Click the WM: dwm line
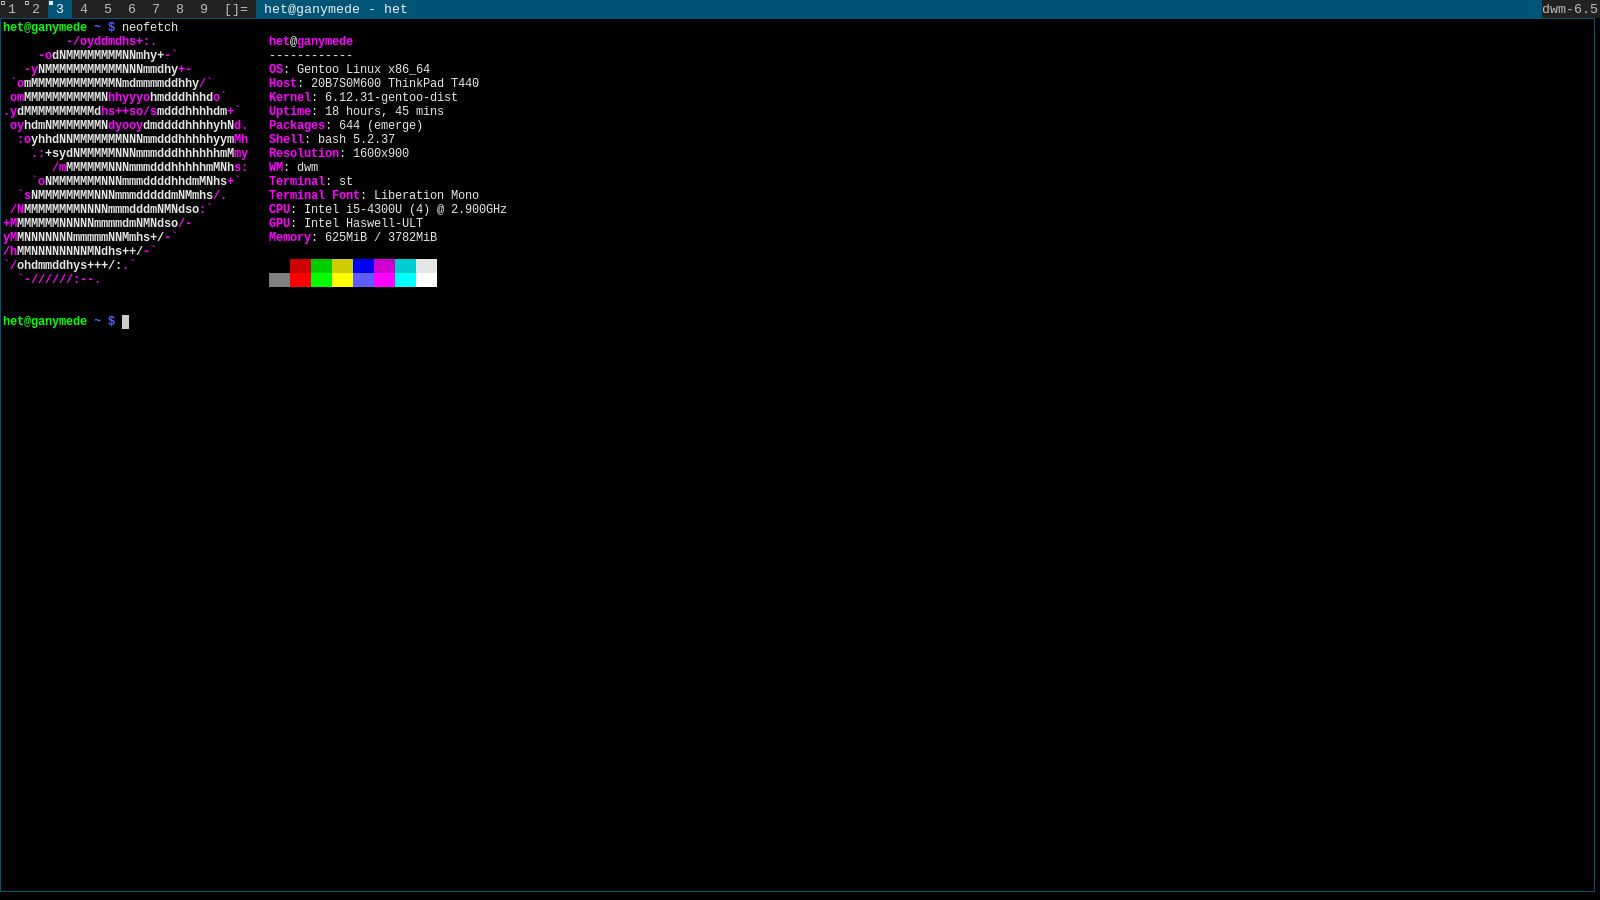Viewport: 1600px width, 900px height. point(293,168)
